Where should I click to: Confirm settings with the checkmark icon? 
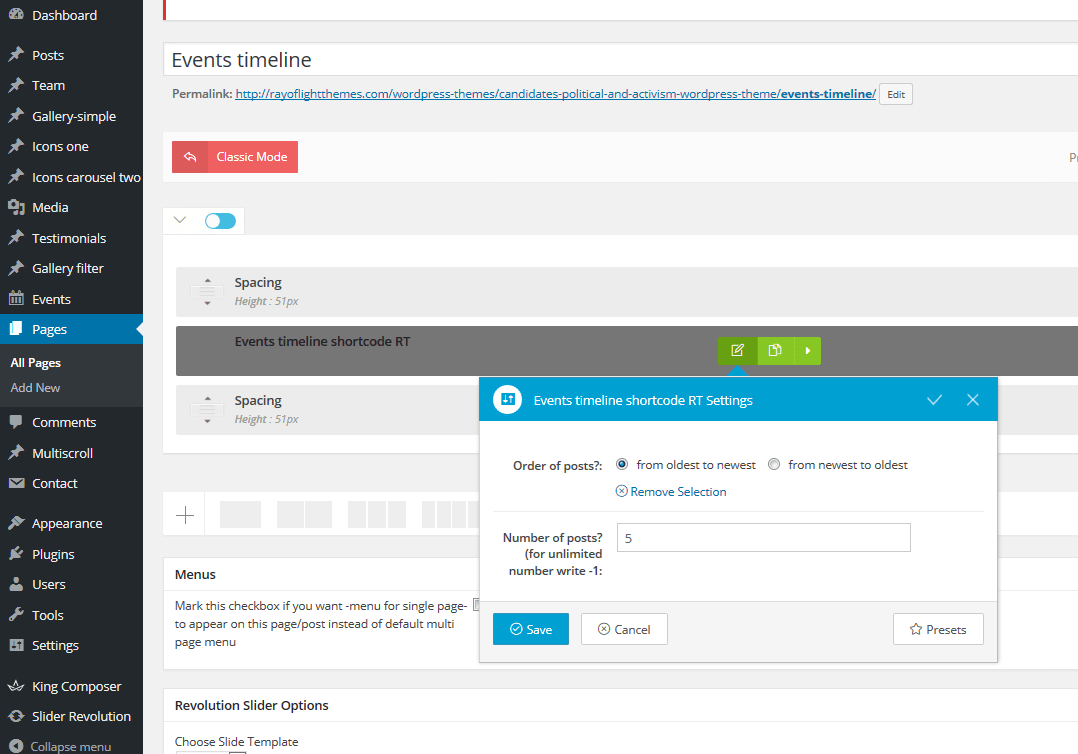tap(934, 400)
